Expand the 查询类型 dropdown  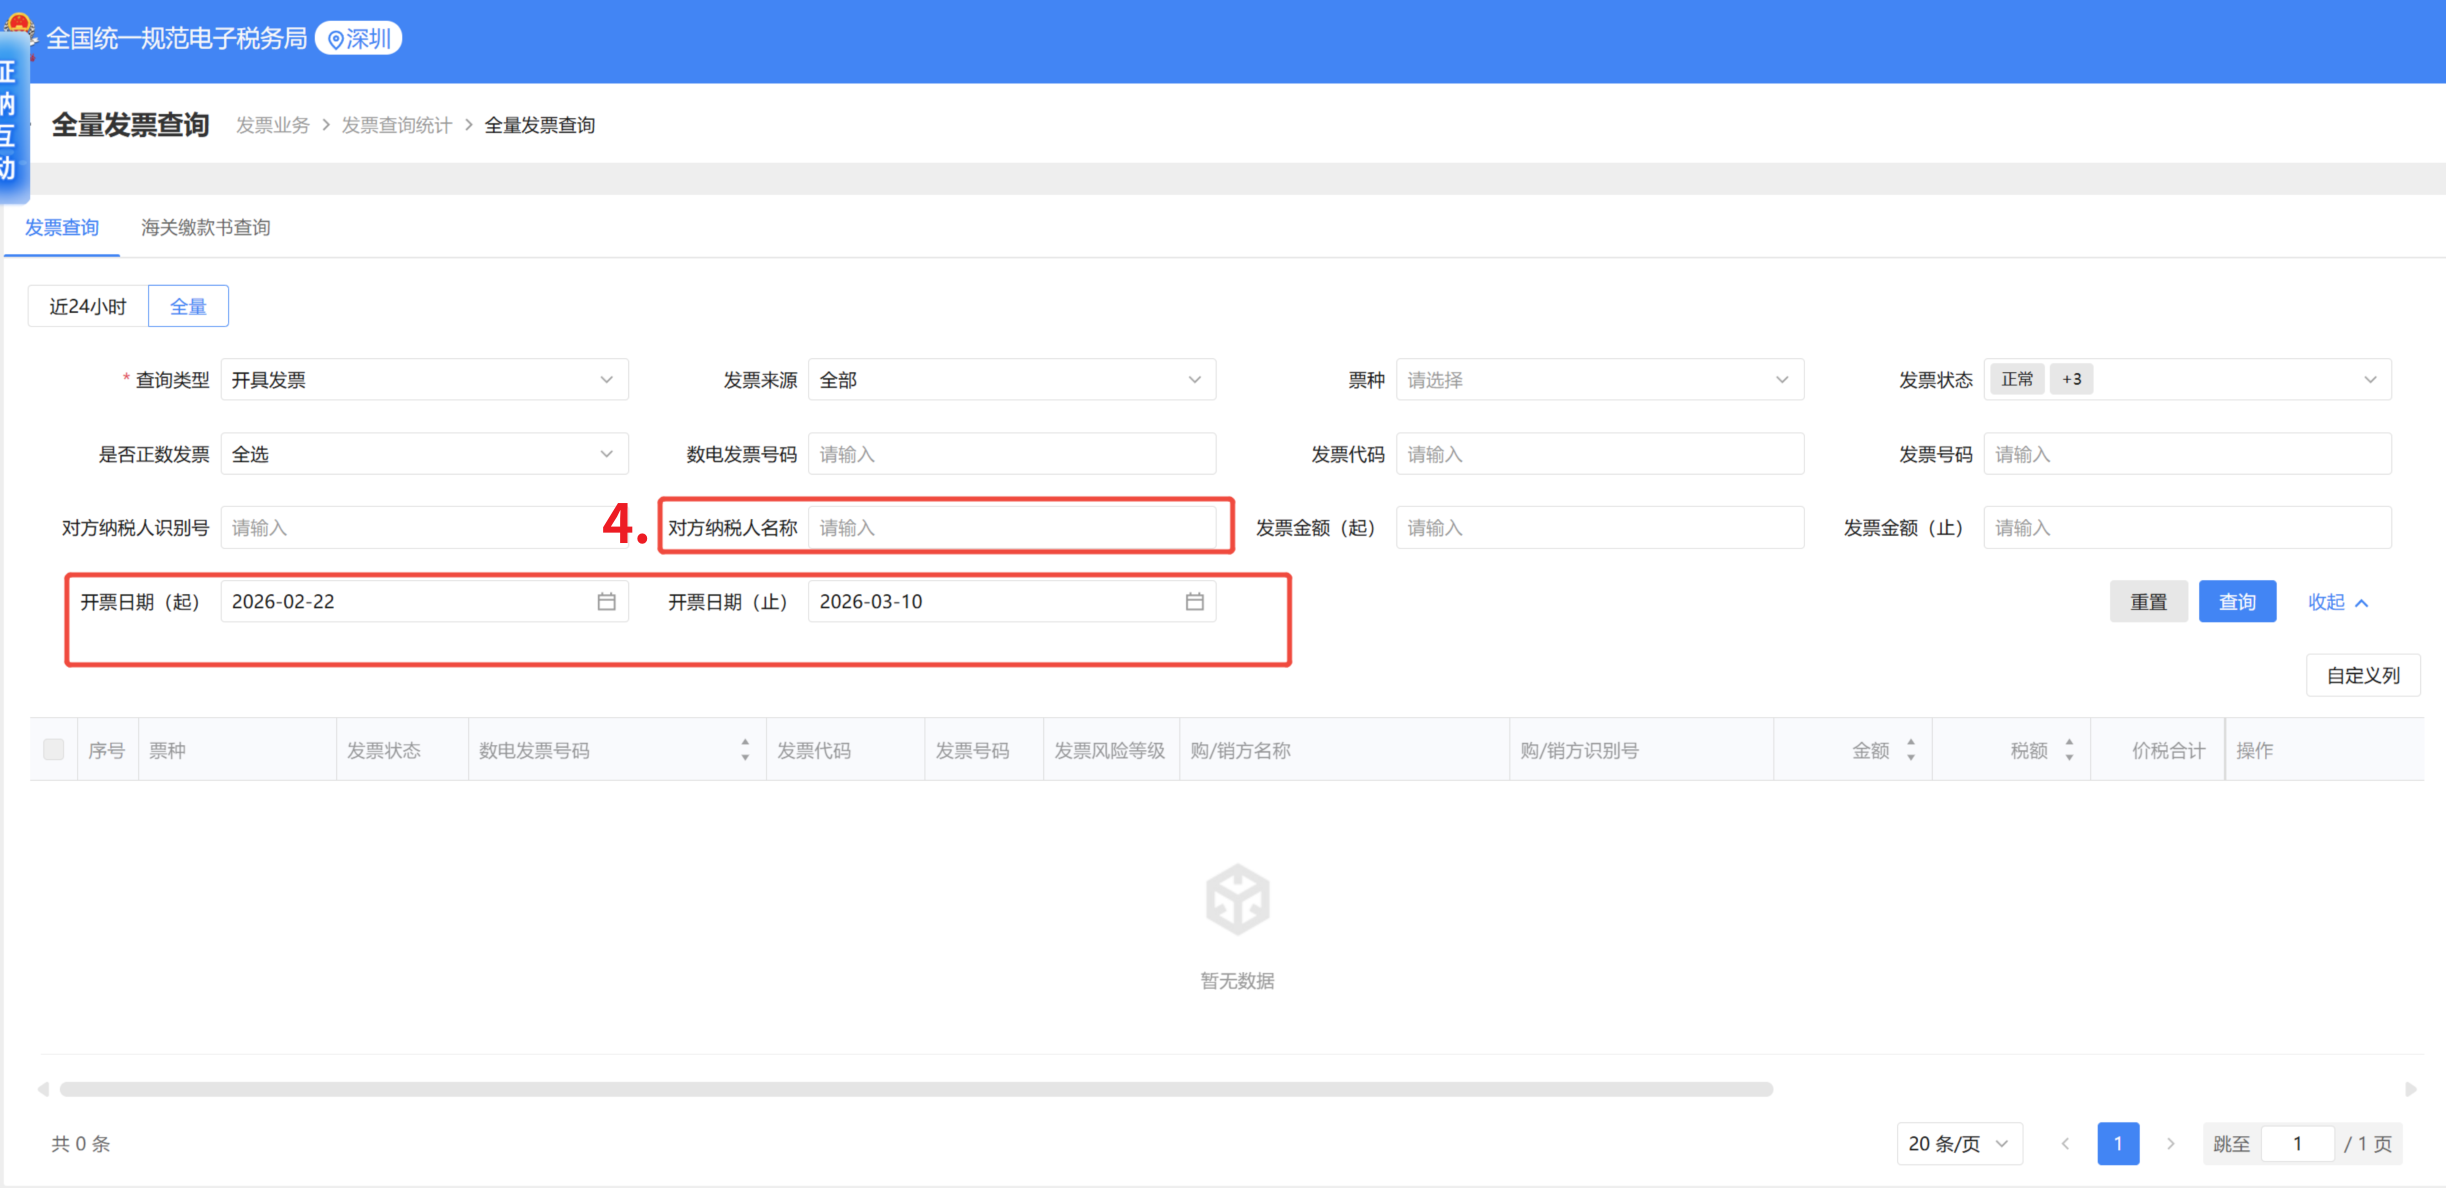point(424,380)
